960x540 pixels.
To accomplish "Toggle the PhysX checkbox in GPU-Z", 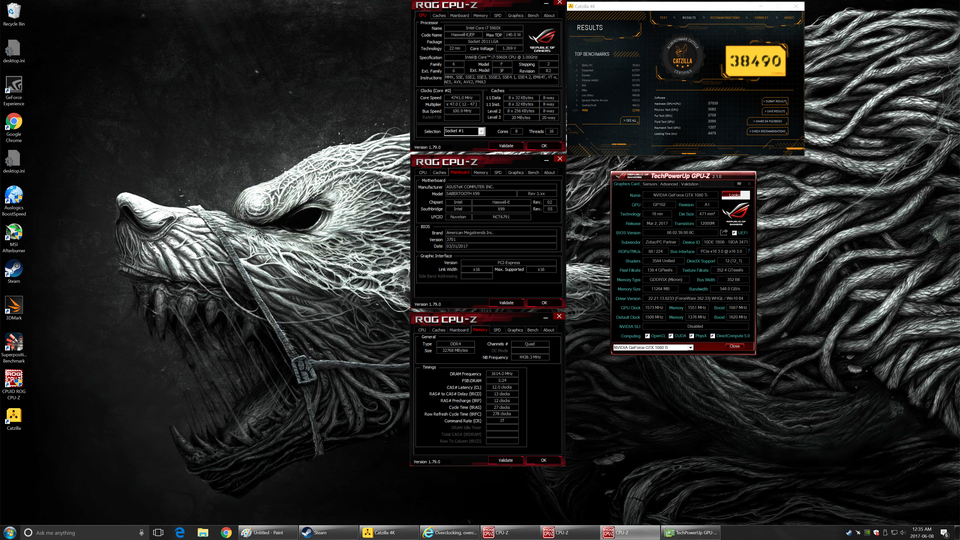I will pyautogui.click(x=691, y=336).
